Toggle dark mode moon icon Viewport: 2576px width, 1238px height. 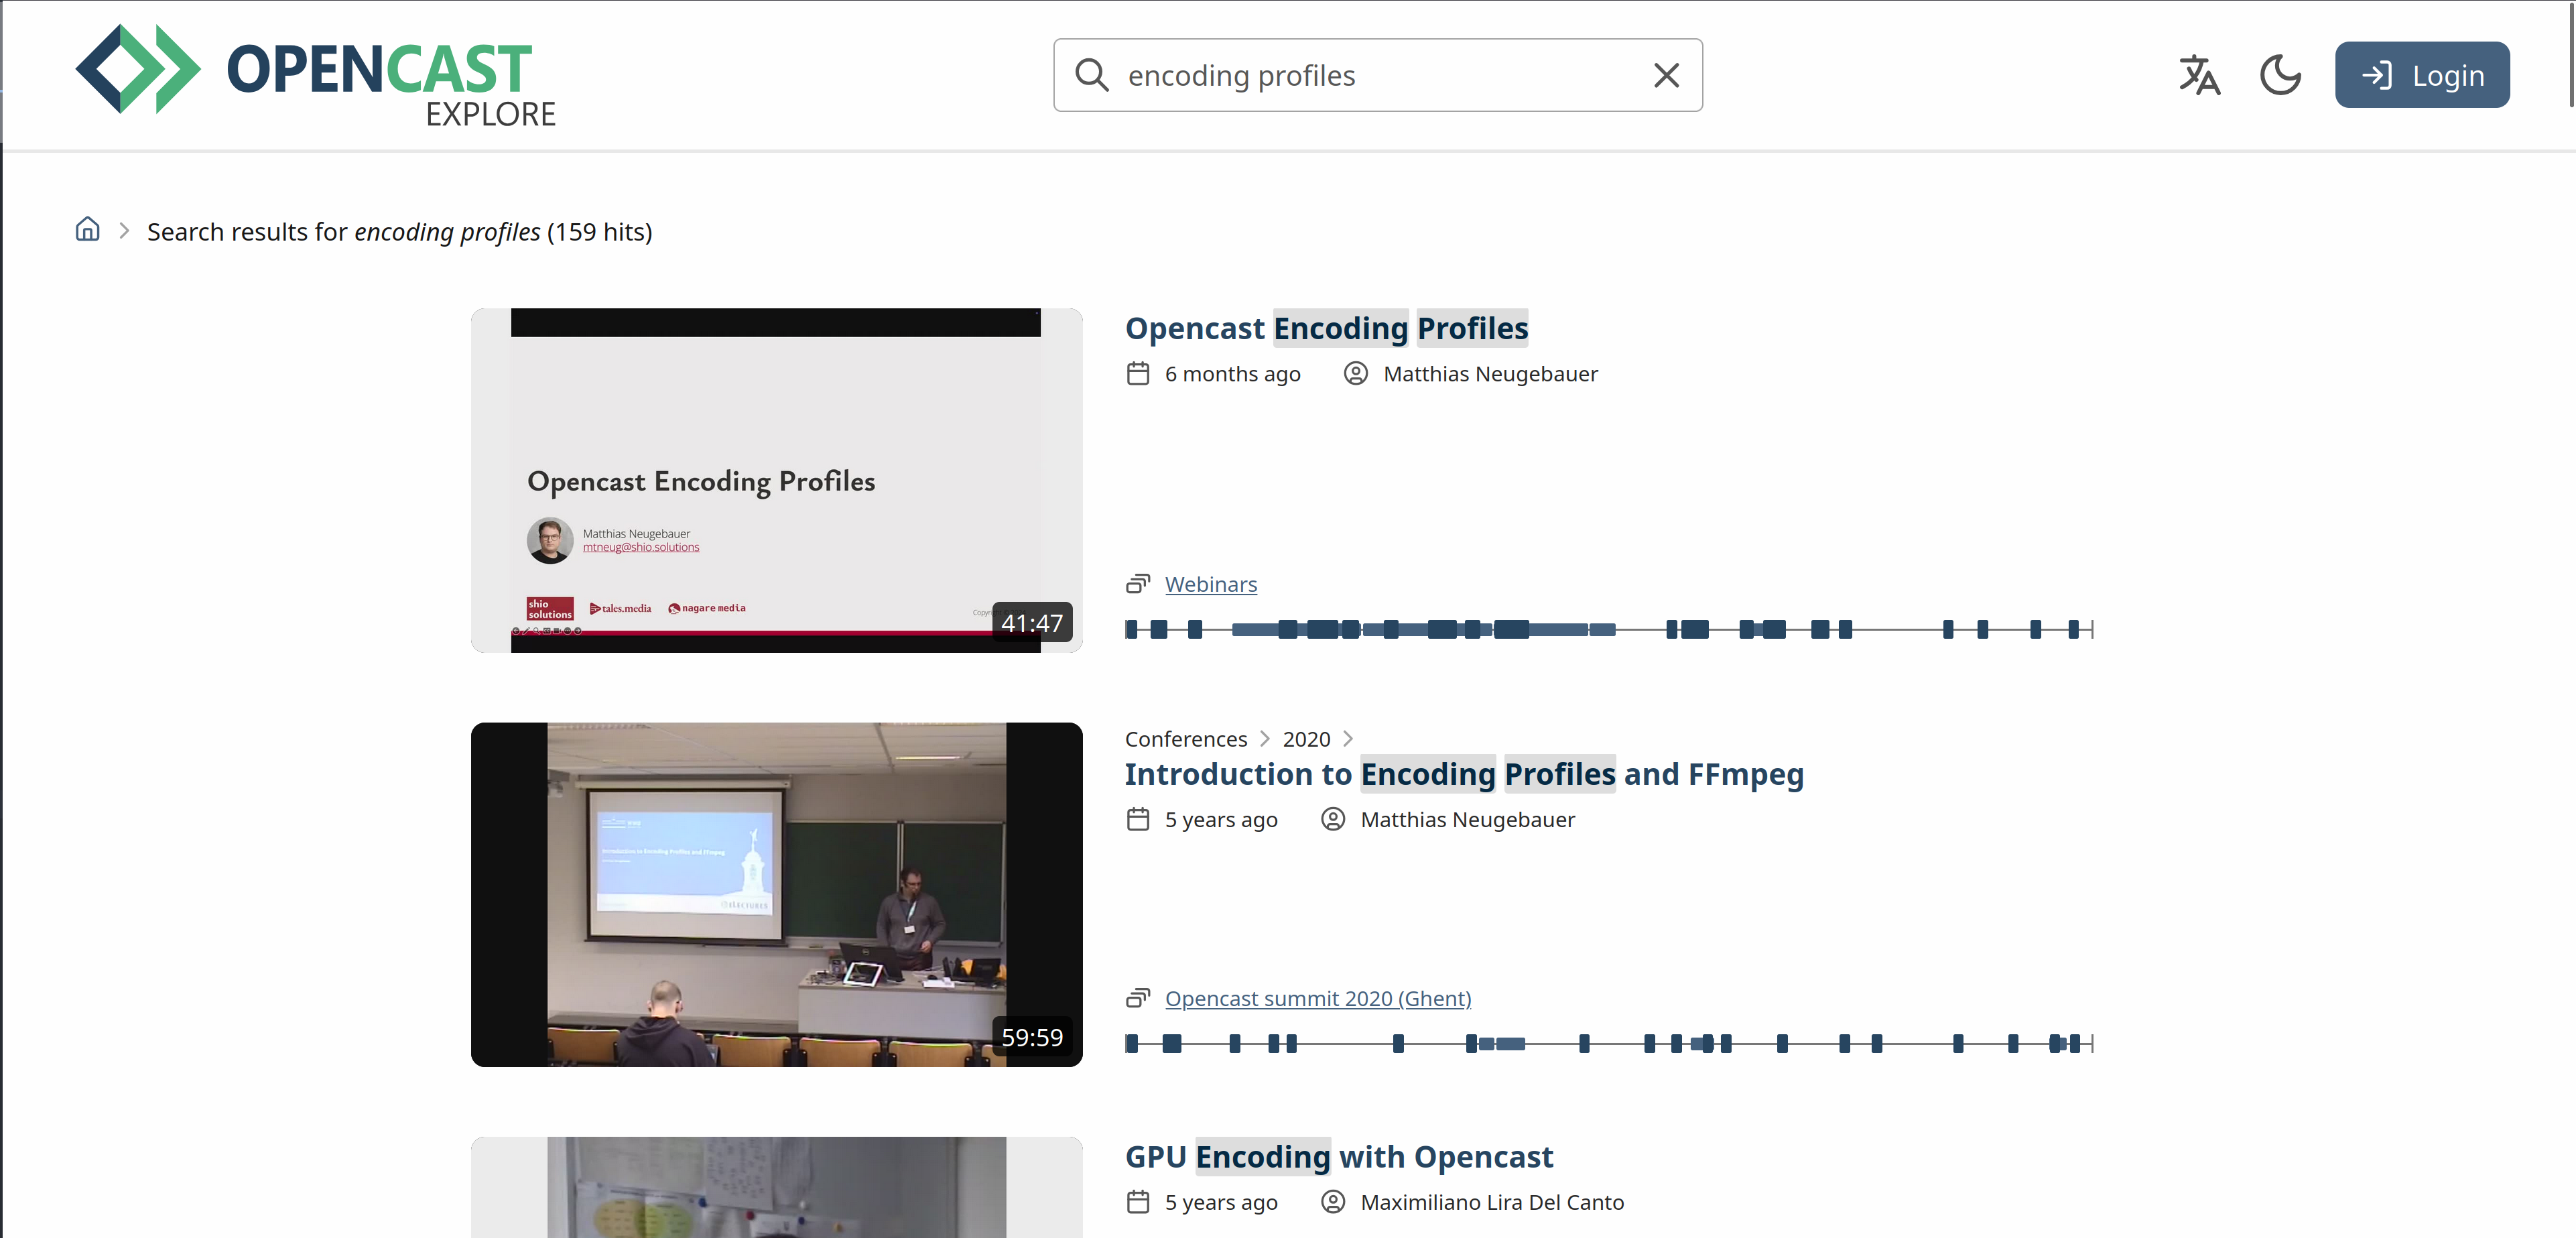tap(2280, 75)
